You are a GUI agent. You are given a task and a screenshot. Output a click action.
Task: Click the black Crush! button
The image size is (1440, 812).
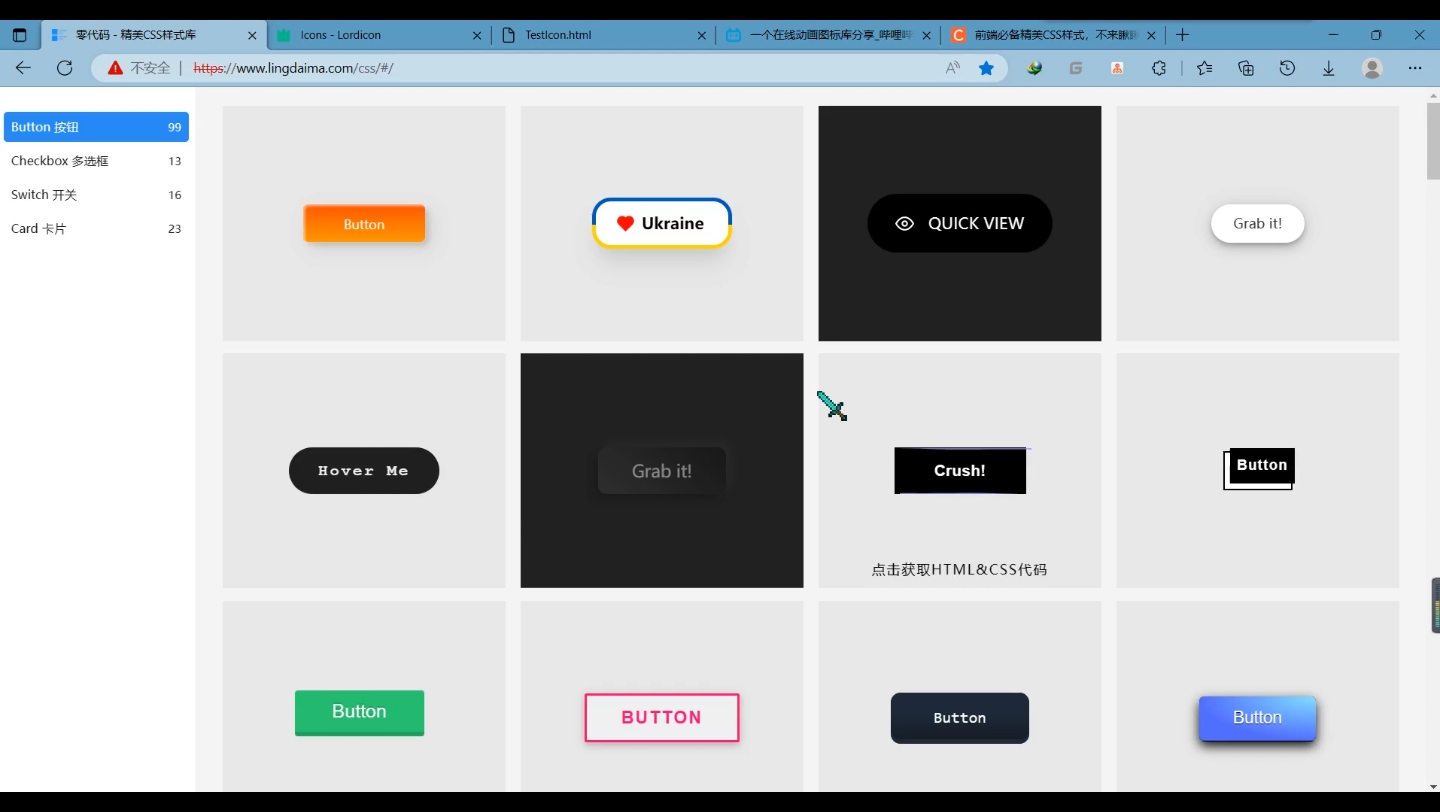960,471
